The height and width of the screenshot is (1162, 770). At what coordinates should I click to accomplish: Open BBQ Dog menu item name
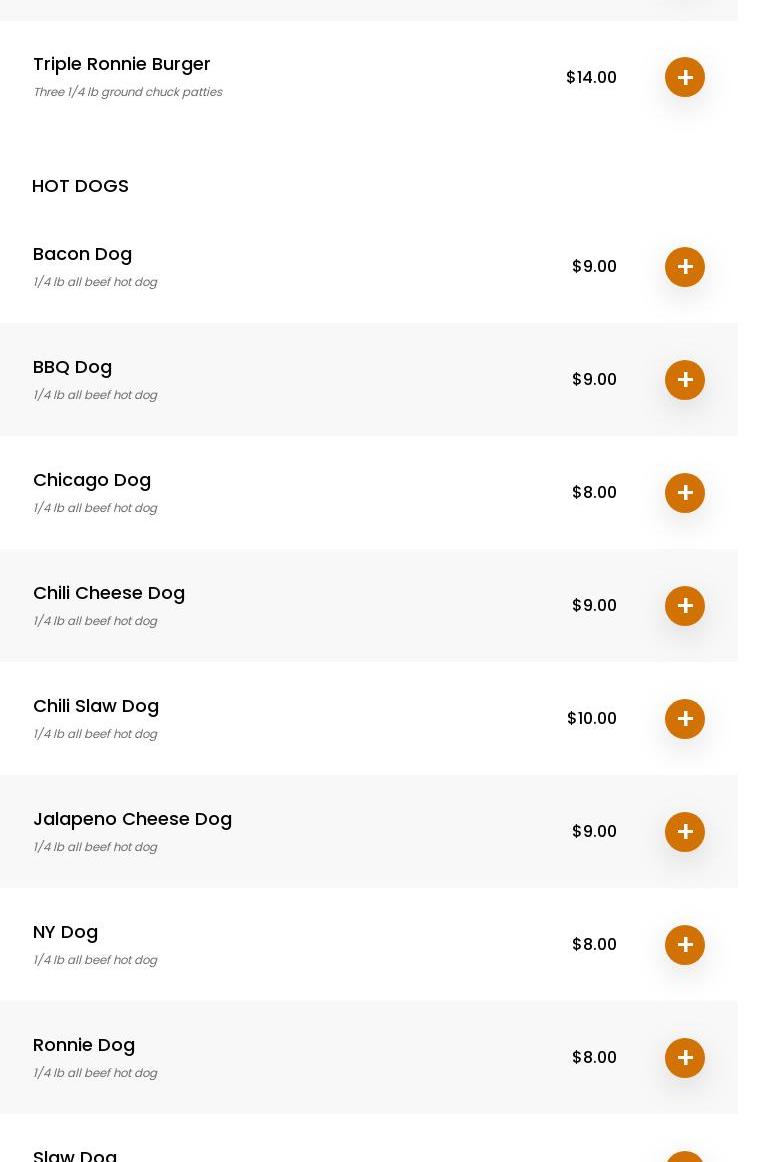(x=72, y=367)
